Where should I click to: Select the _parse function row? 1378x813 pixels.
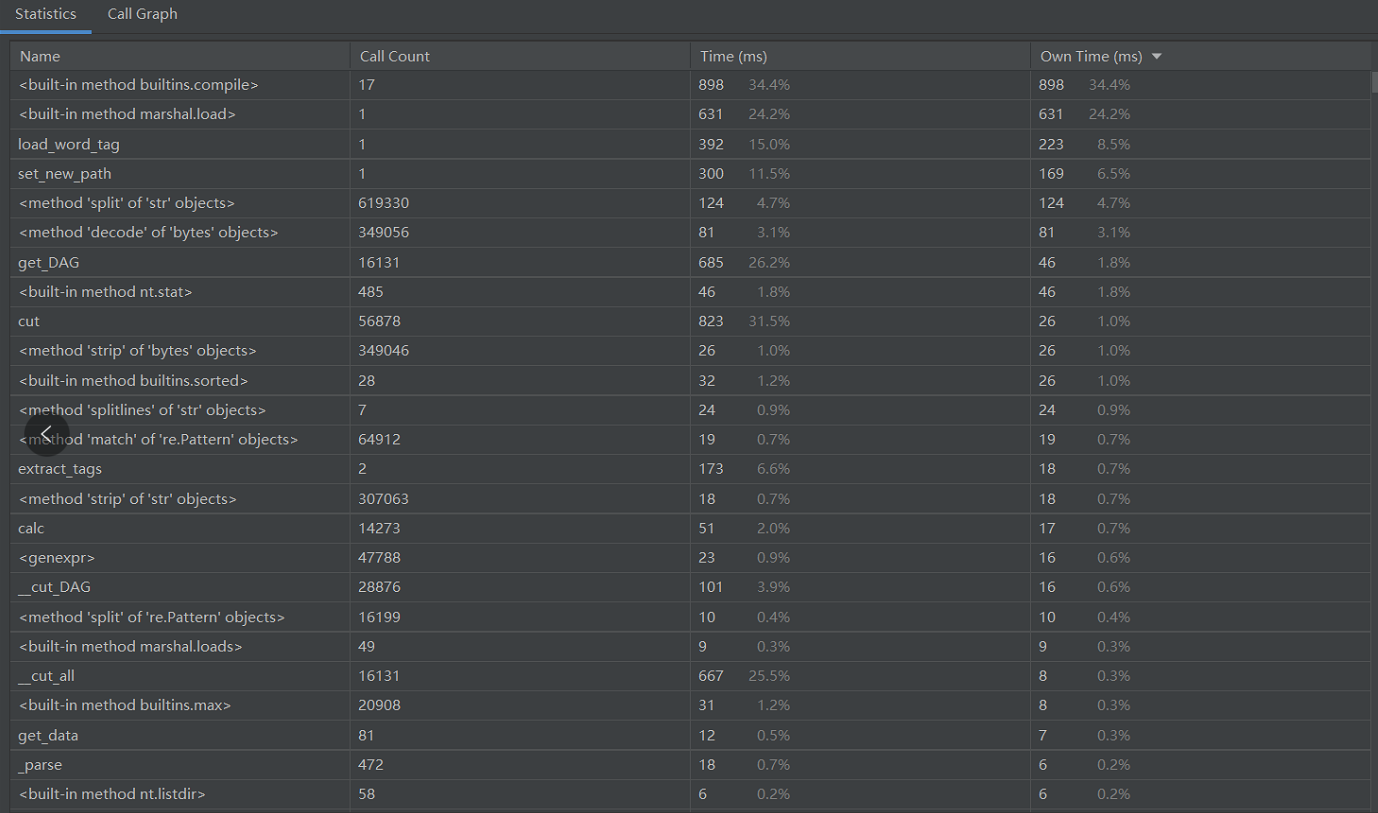tap(40, 765)
